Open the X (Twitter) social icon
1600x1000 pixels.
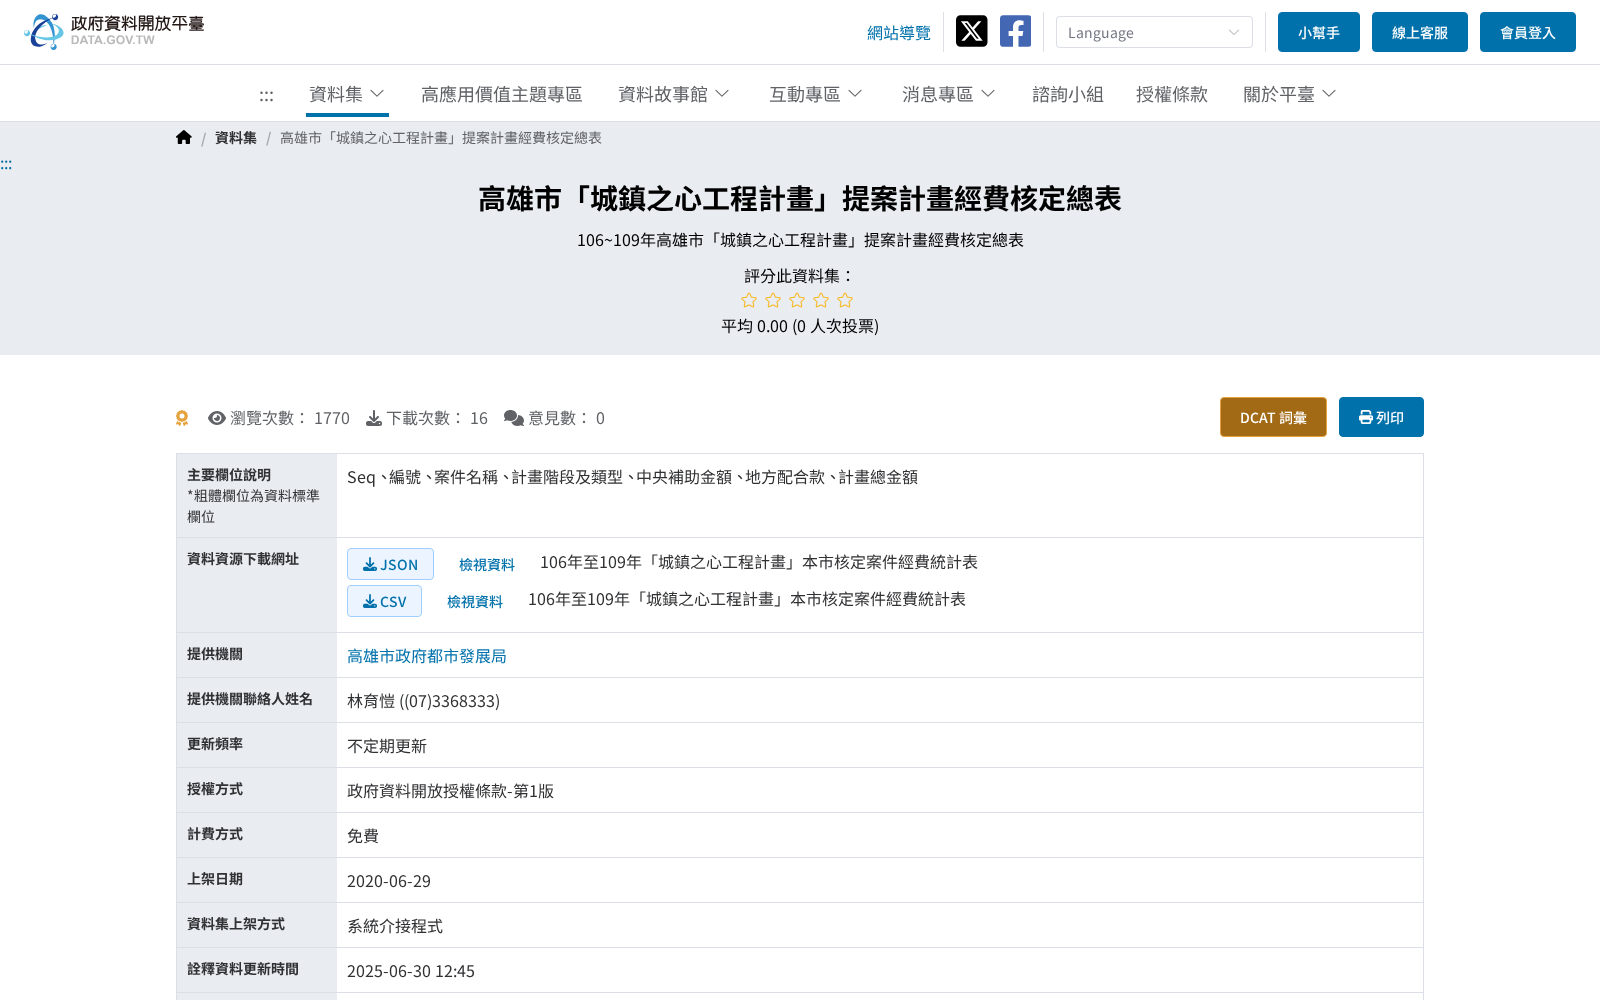point(971,31)
